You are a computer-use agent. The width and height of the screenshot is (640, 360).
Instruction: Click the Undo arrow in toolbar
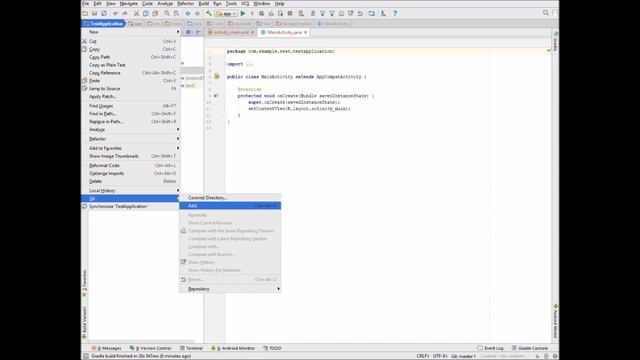(x=116, y=13)
